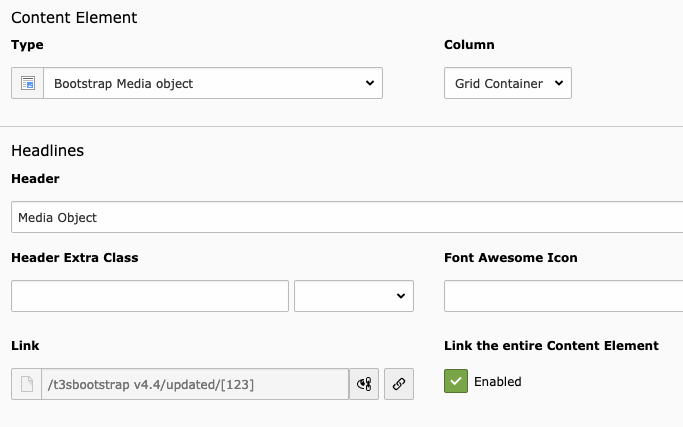Screen dimensions: 683x427
Task: Click the page document icon in Link field
Action: [27, 384]
